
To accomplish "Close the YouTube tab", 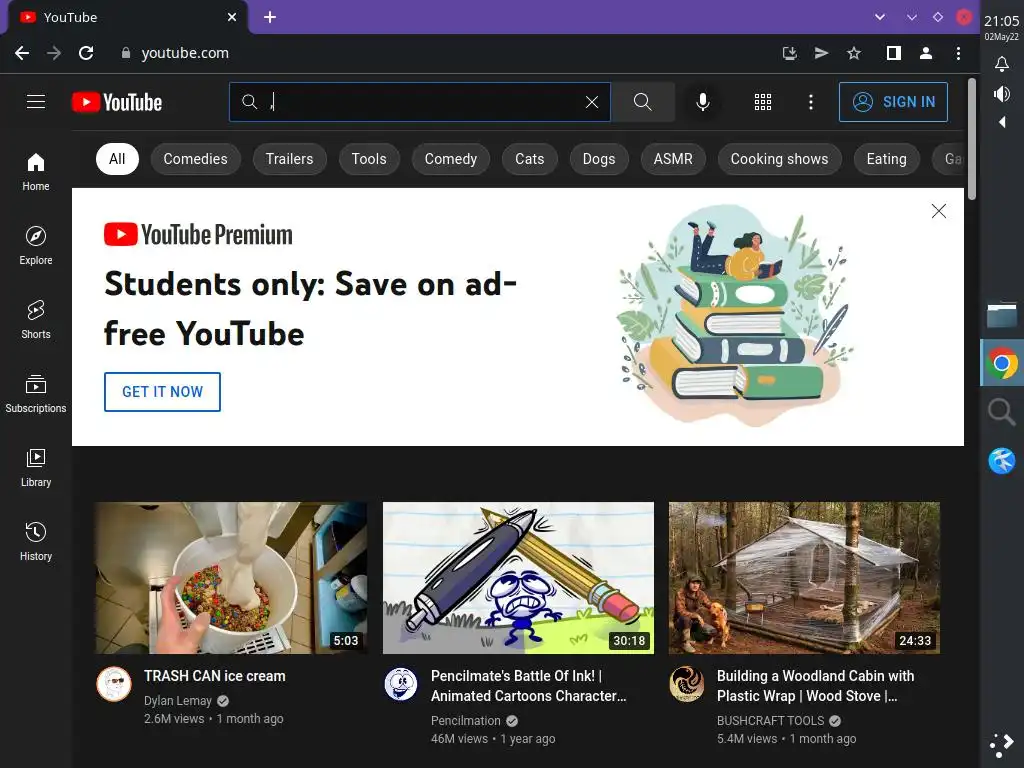I will [x=232, y=17].
